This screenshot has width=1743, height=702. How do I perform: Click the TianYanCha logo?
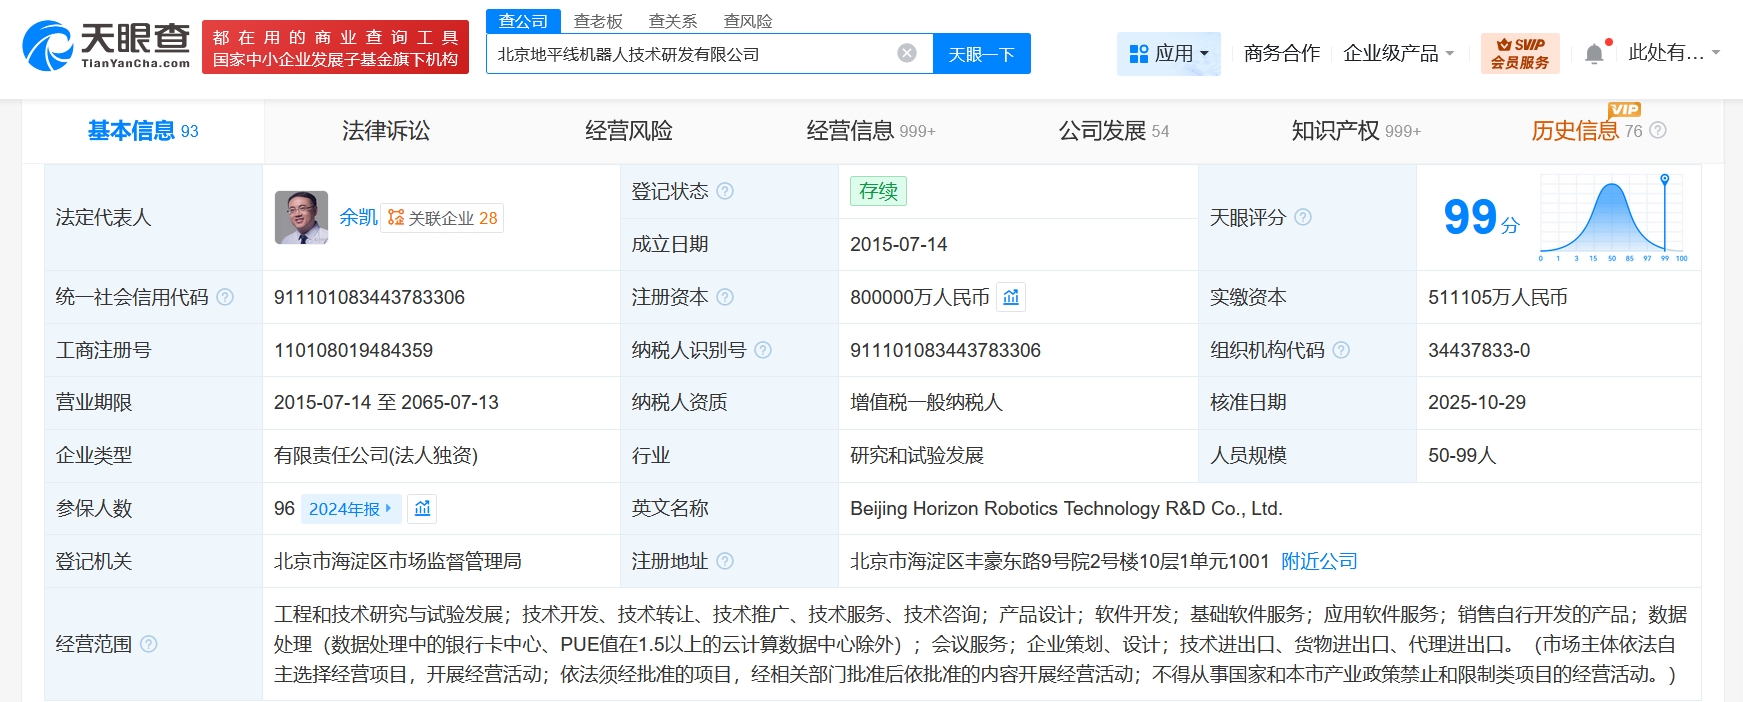tap(106, 46)
